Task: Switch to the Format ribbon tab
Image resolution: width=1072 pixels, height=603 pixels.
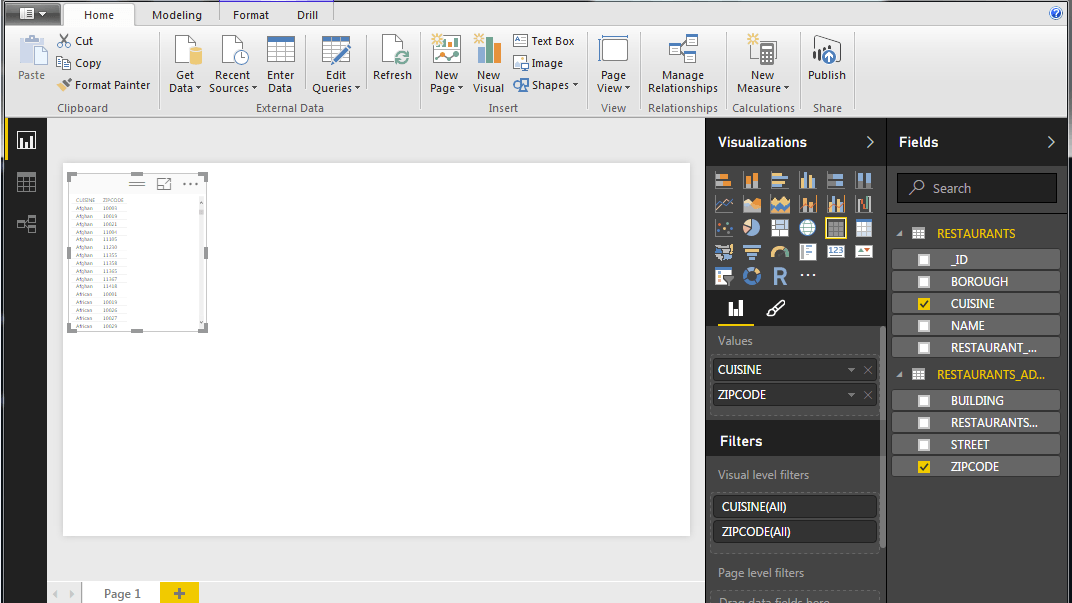Action: (x=251, y=15)
